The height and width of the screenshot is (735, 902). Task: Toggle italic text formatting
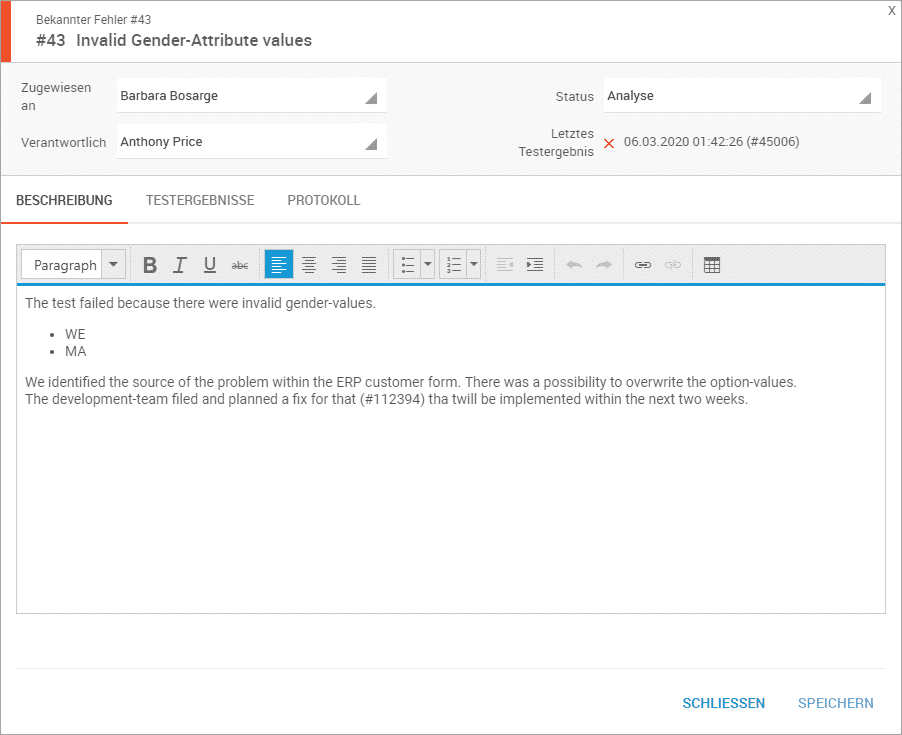tap(180, 265)
